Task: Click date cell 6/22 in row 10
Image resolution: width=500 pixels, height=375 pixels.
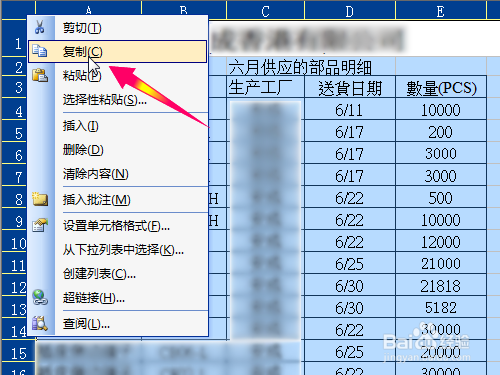Action: coord(350,241)
